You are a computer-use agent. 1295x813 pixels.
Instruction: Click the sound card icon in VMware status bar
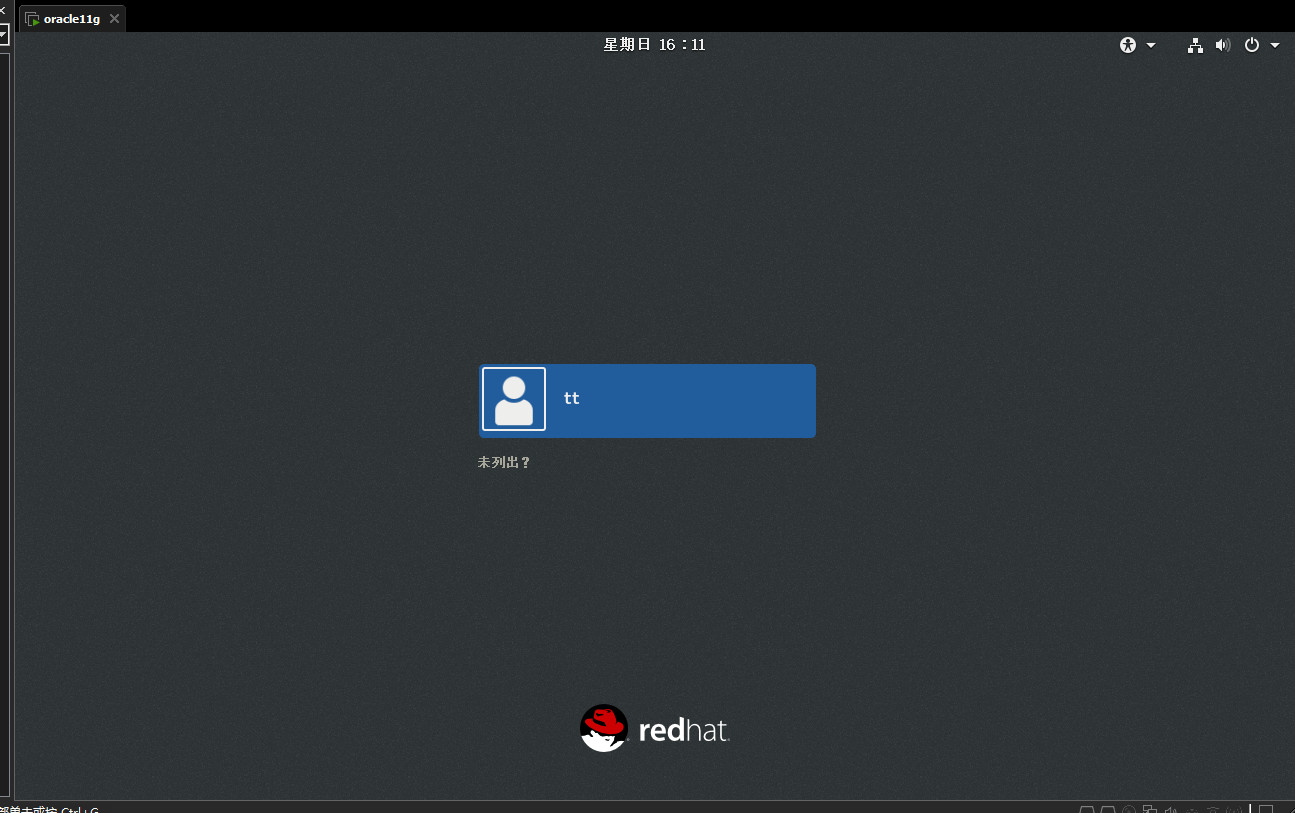(x=1170, y=810)
